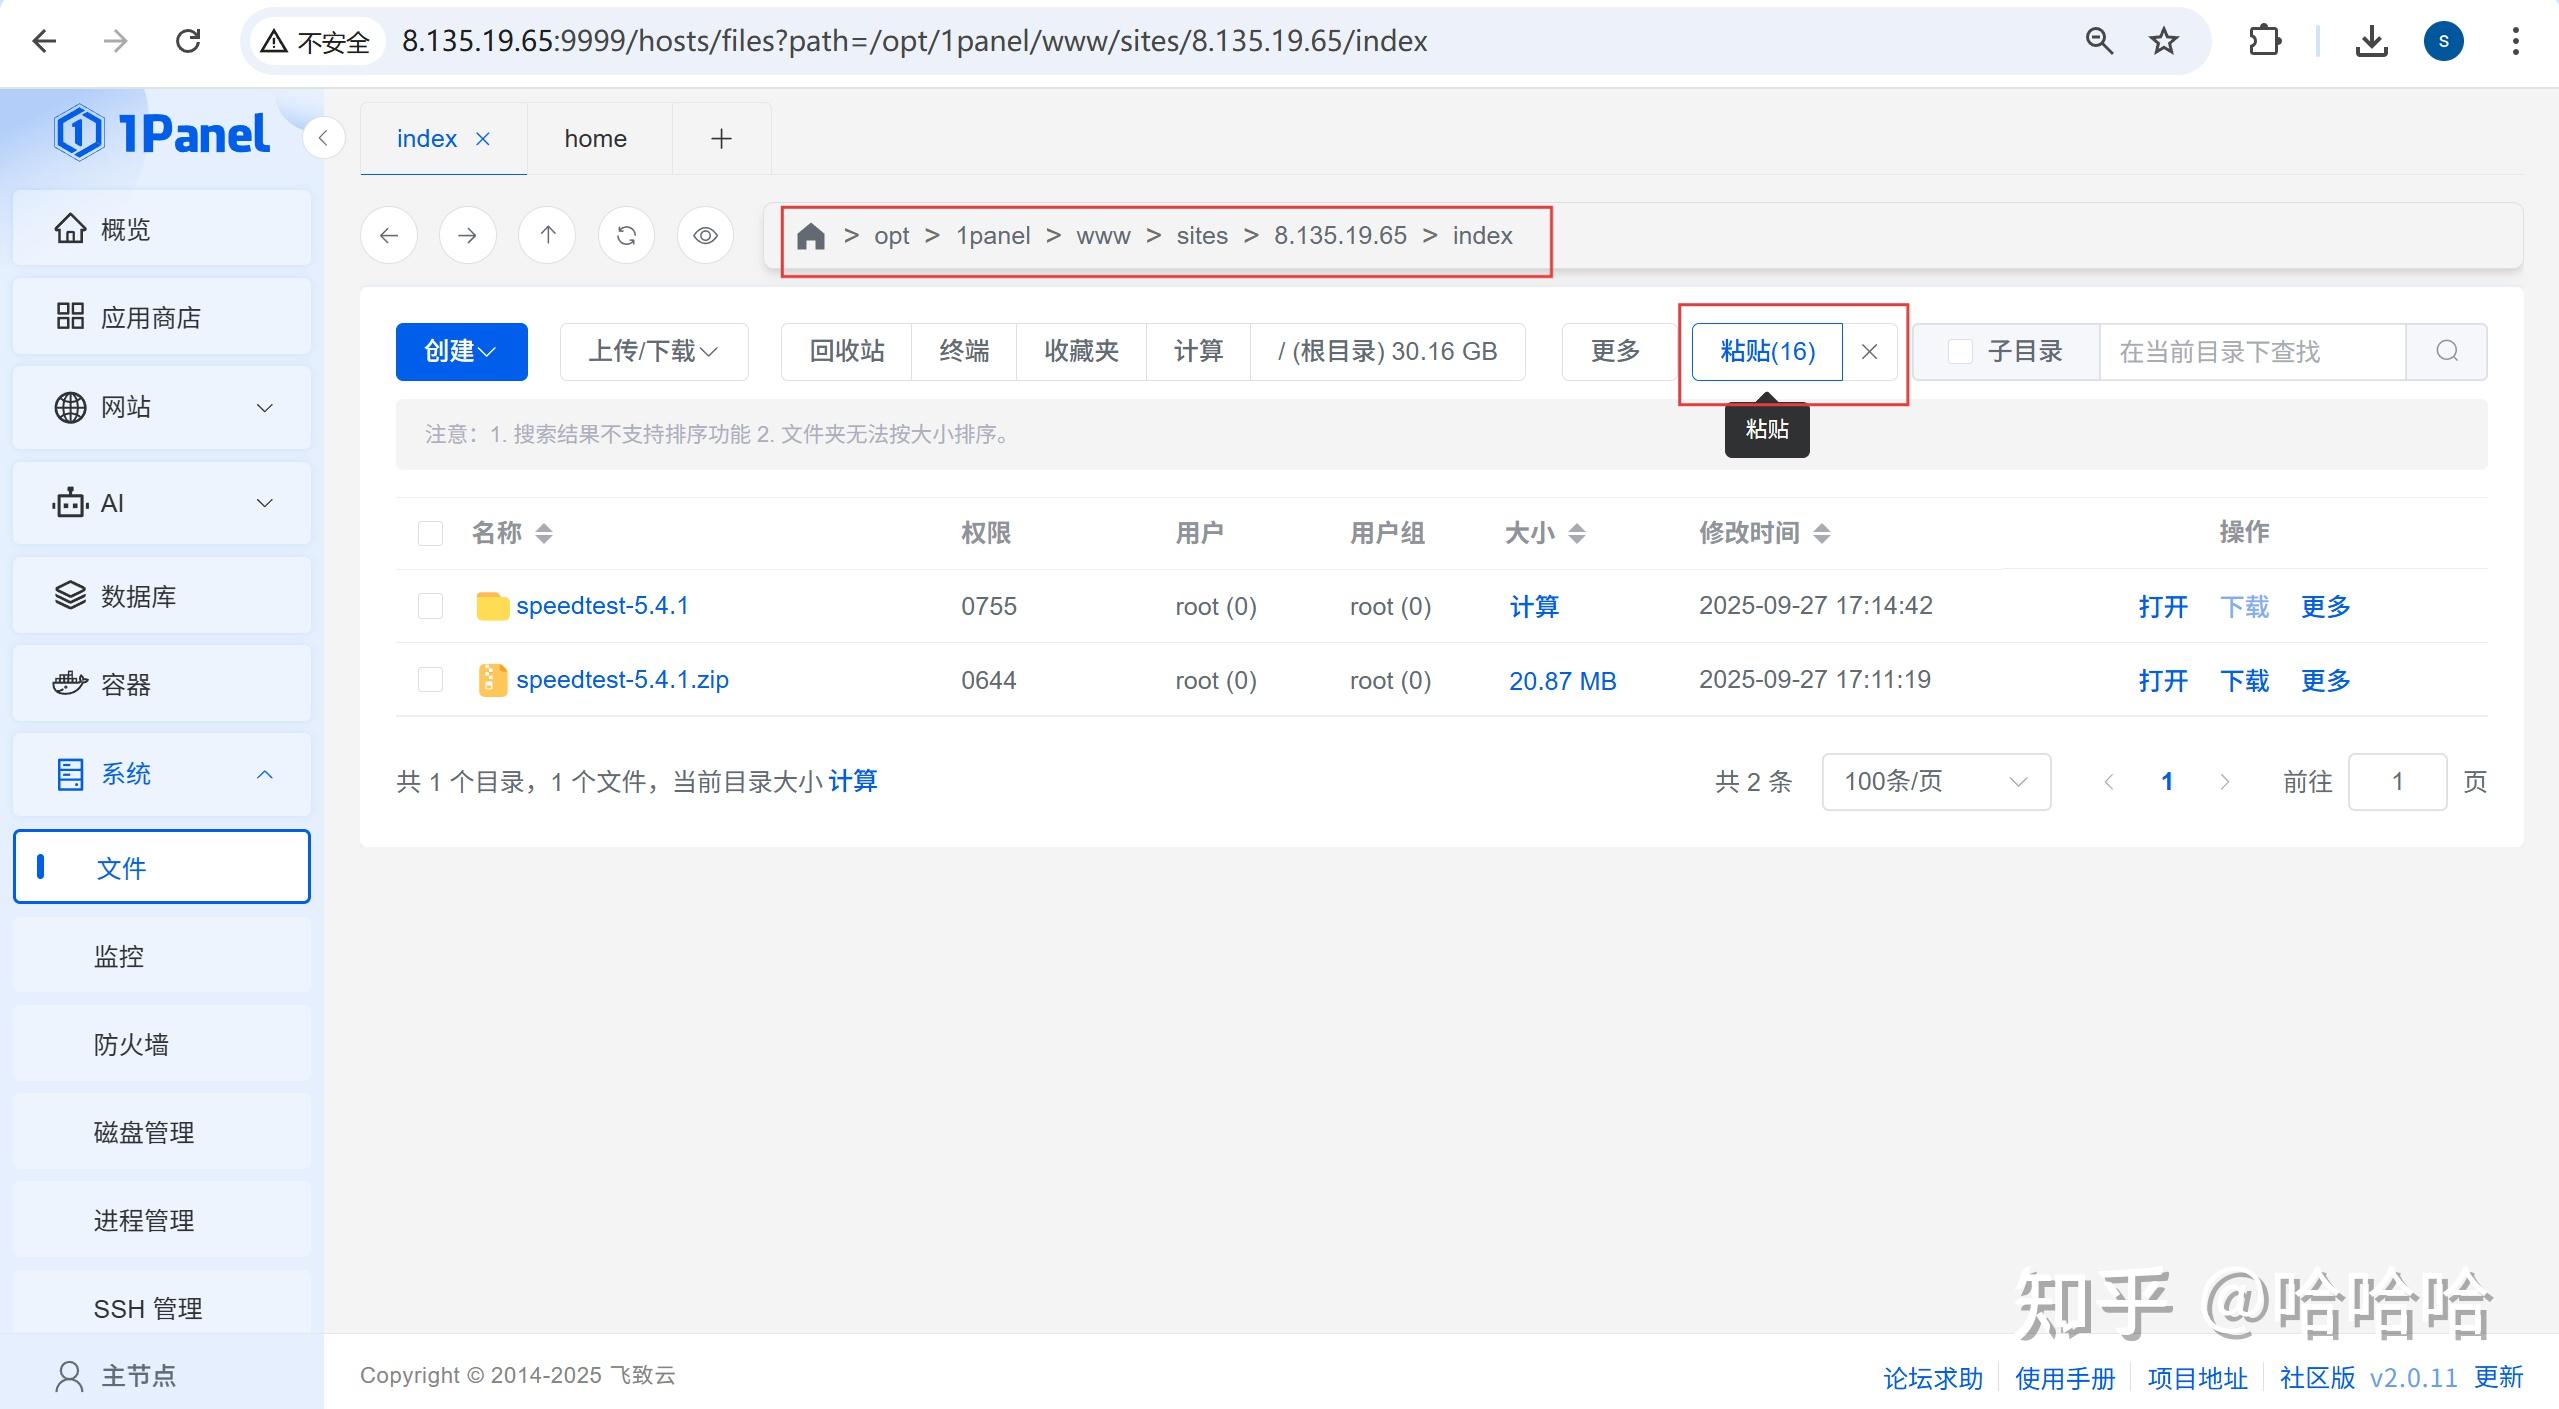This screenshot has width=2559, height=1409.
Task: Click the back navigation arrow
Action: click(389, 235)
